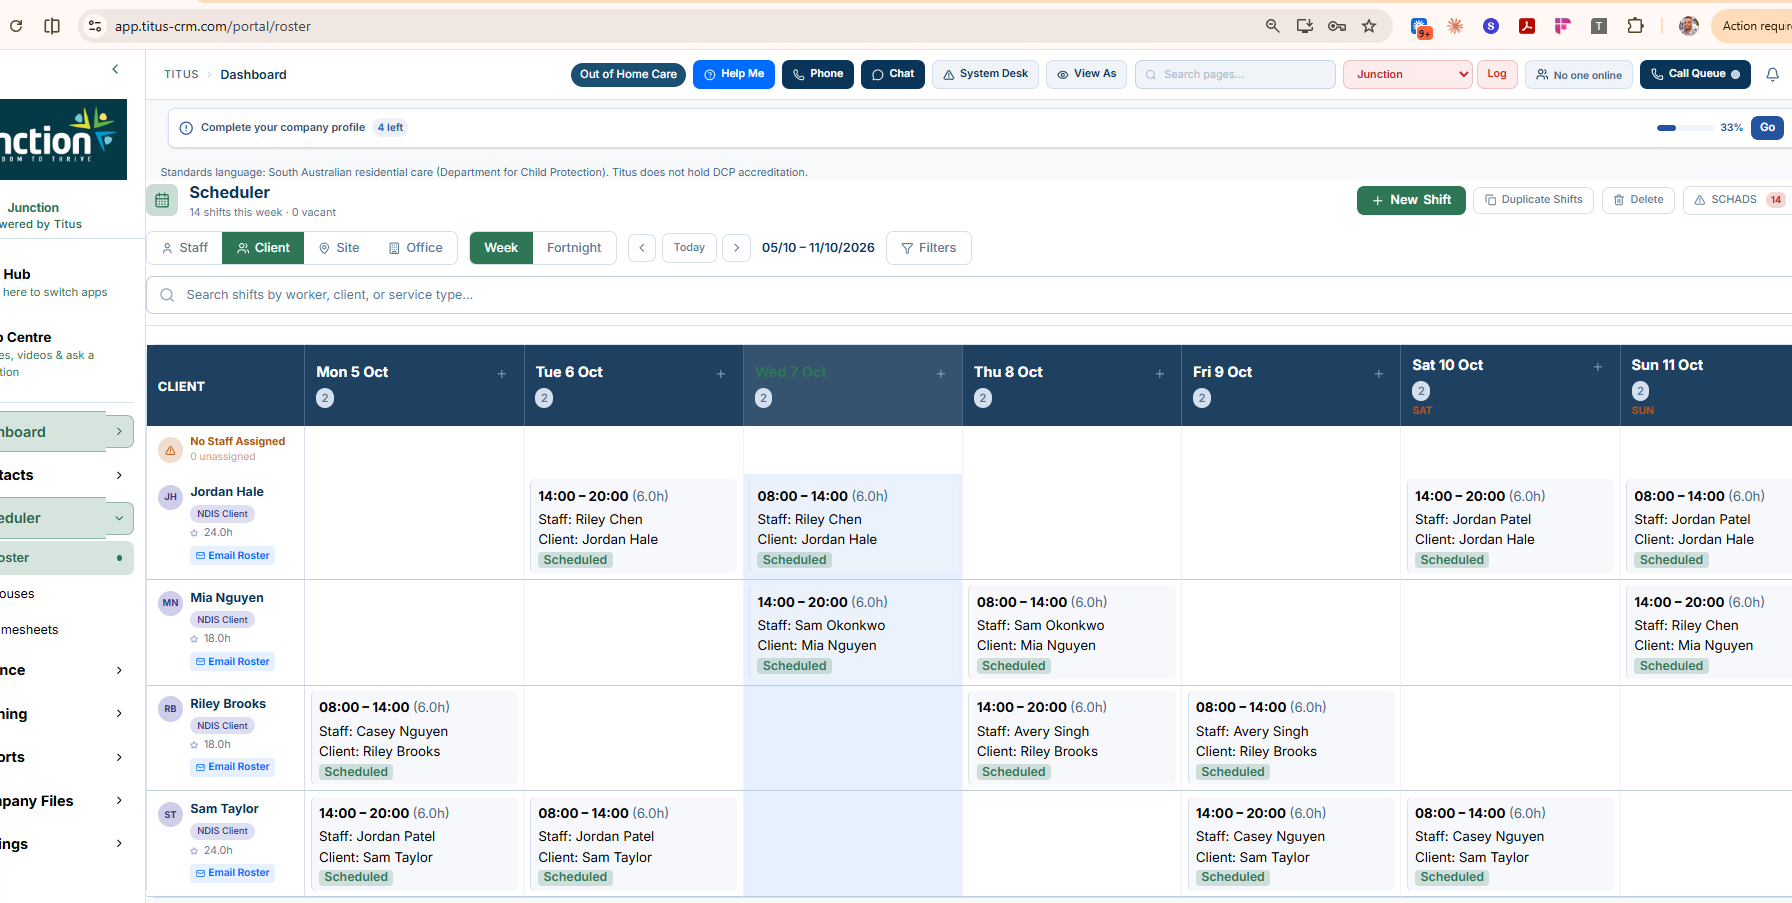Select the Client view tab
The height and width of the screenshot is (903, 1792).
click(x=263, y=248)
